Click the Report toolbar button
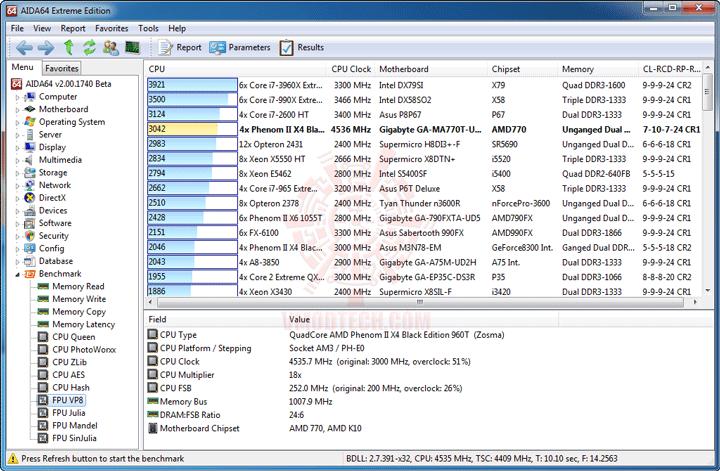The height and width of the screenshot is (471, 720). pos(180,47)
